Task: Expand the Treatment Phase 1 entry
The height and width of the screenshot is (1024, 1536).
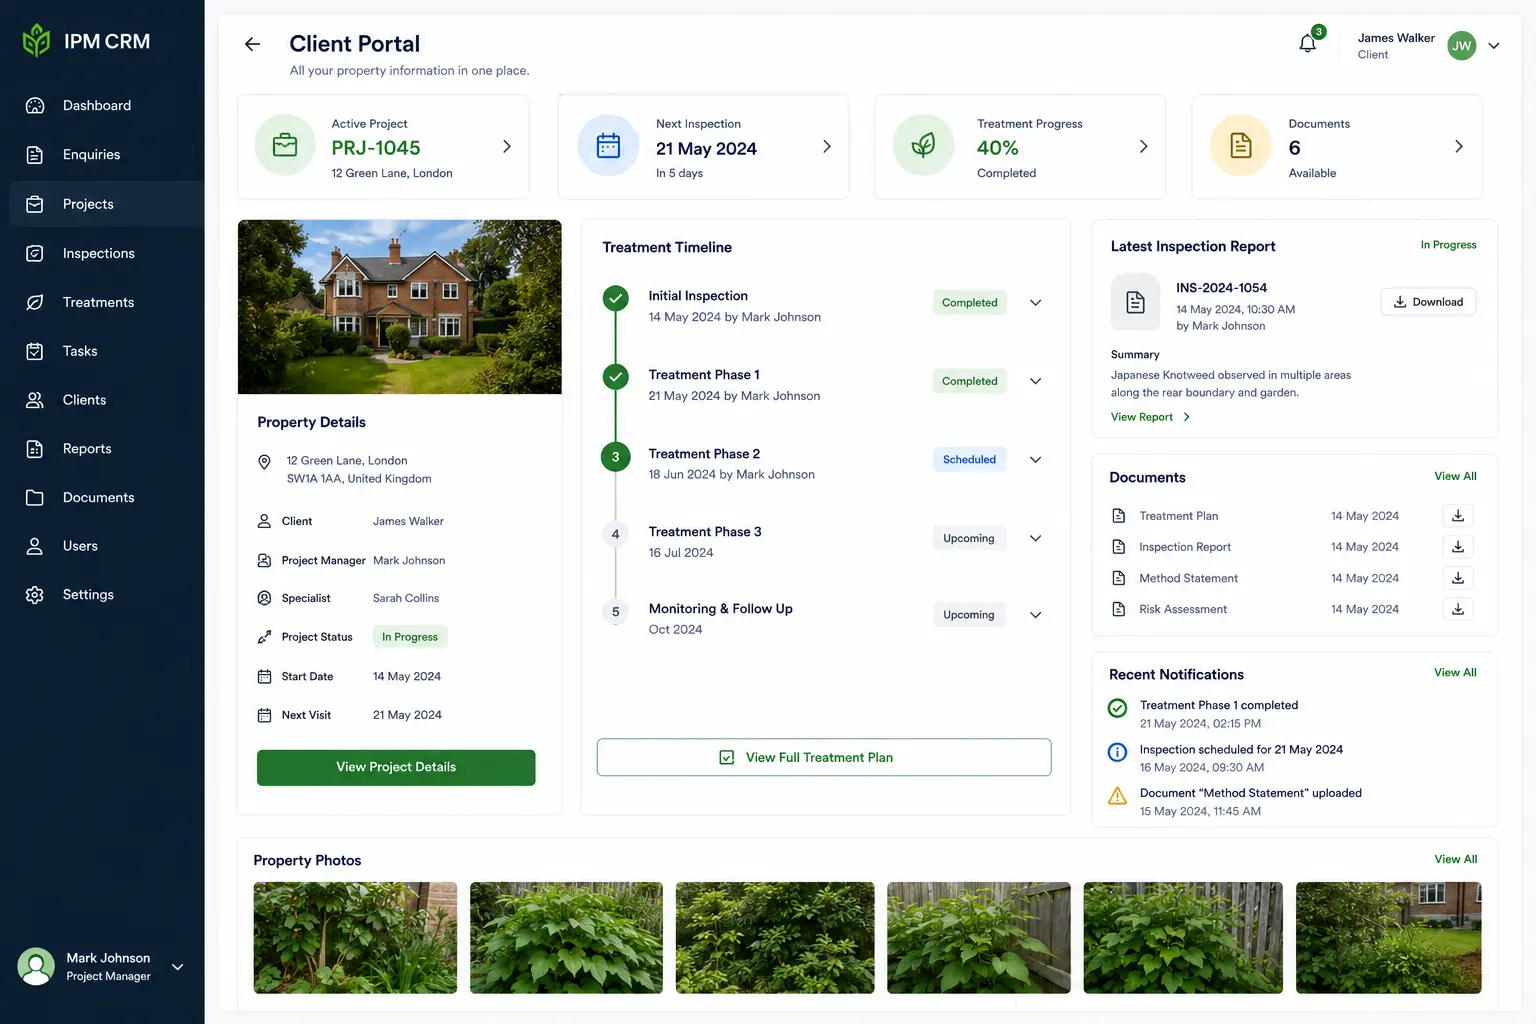Action: [1035, 381]
